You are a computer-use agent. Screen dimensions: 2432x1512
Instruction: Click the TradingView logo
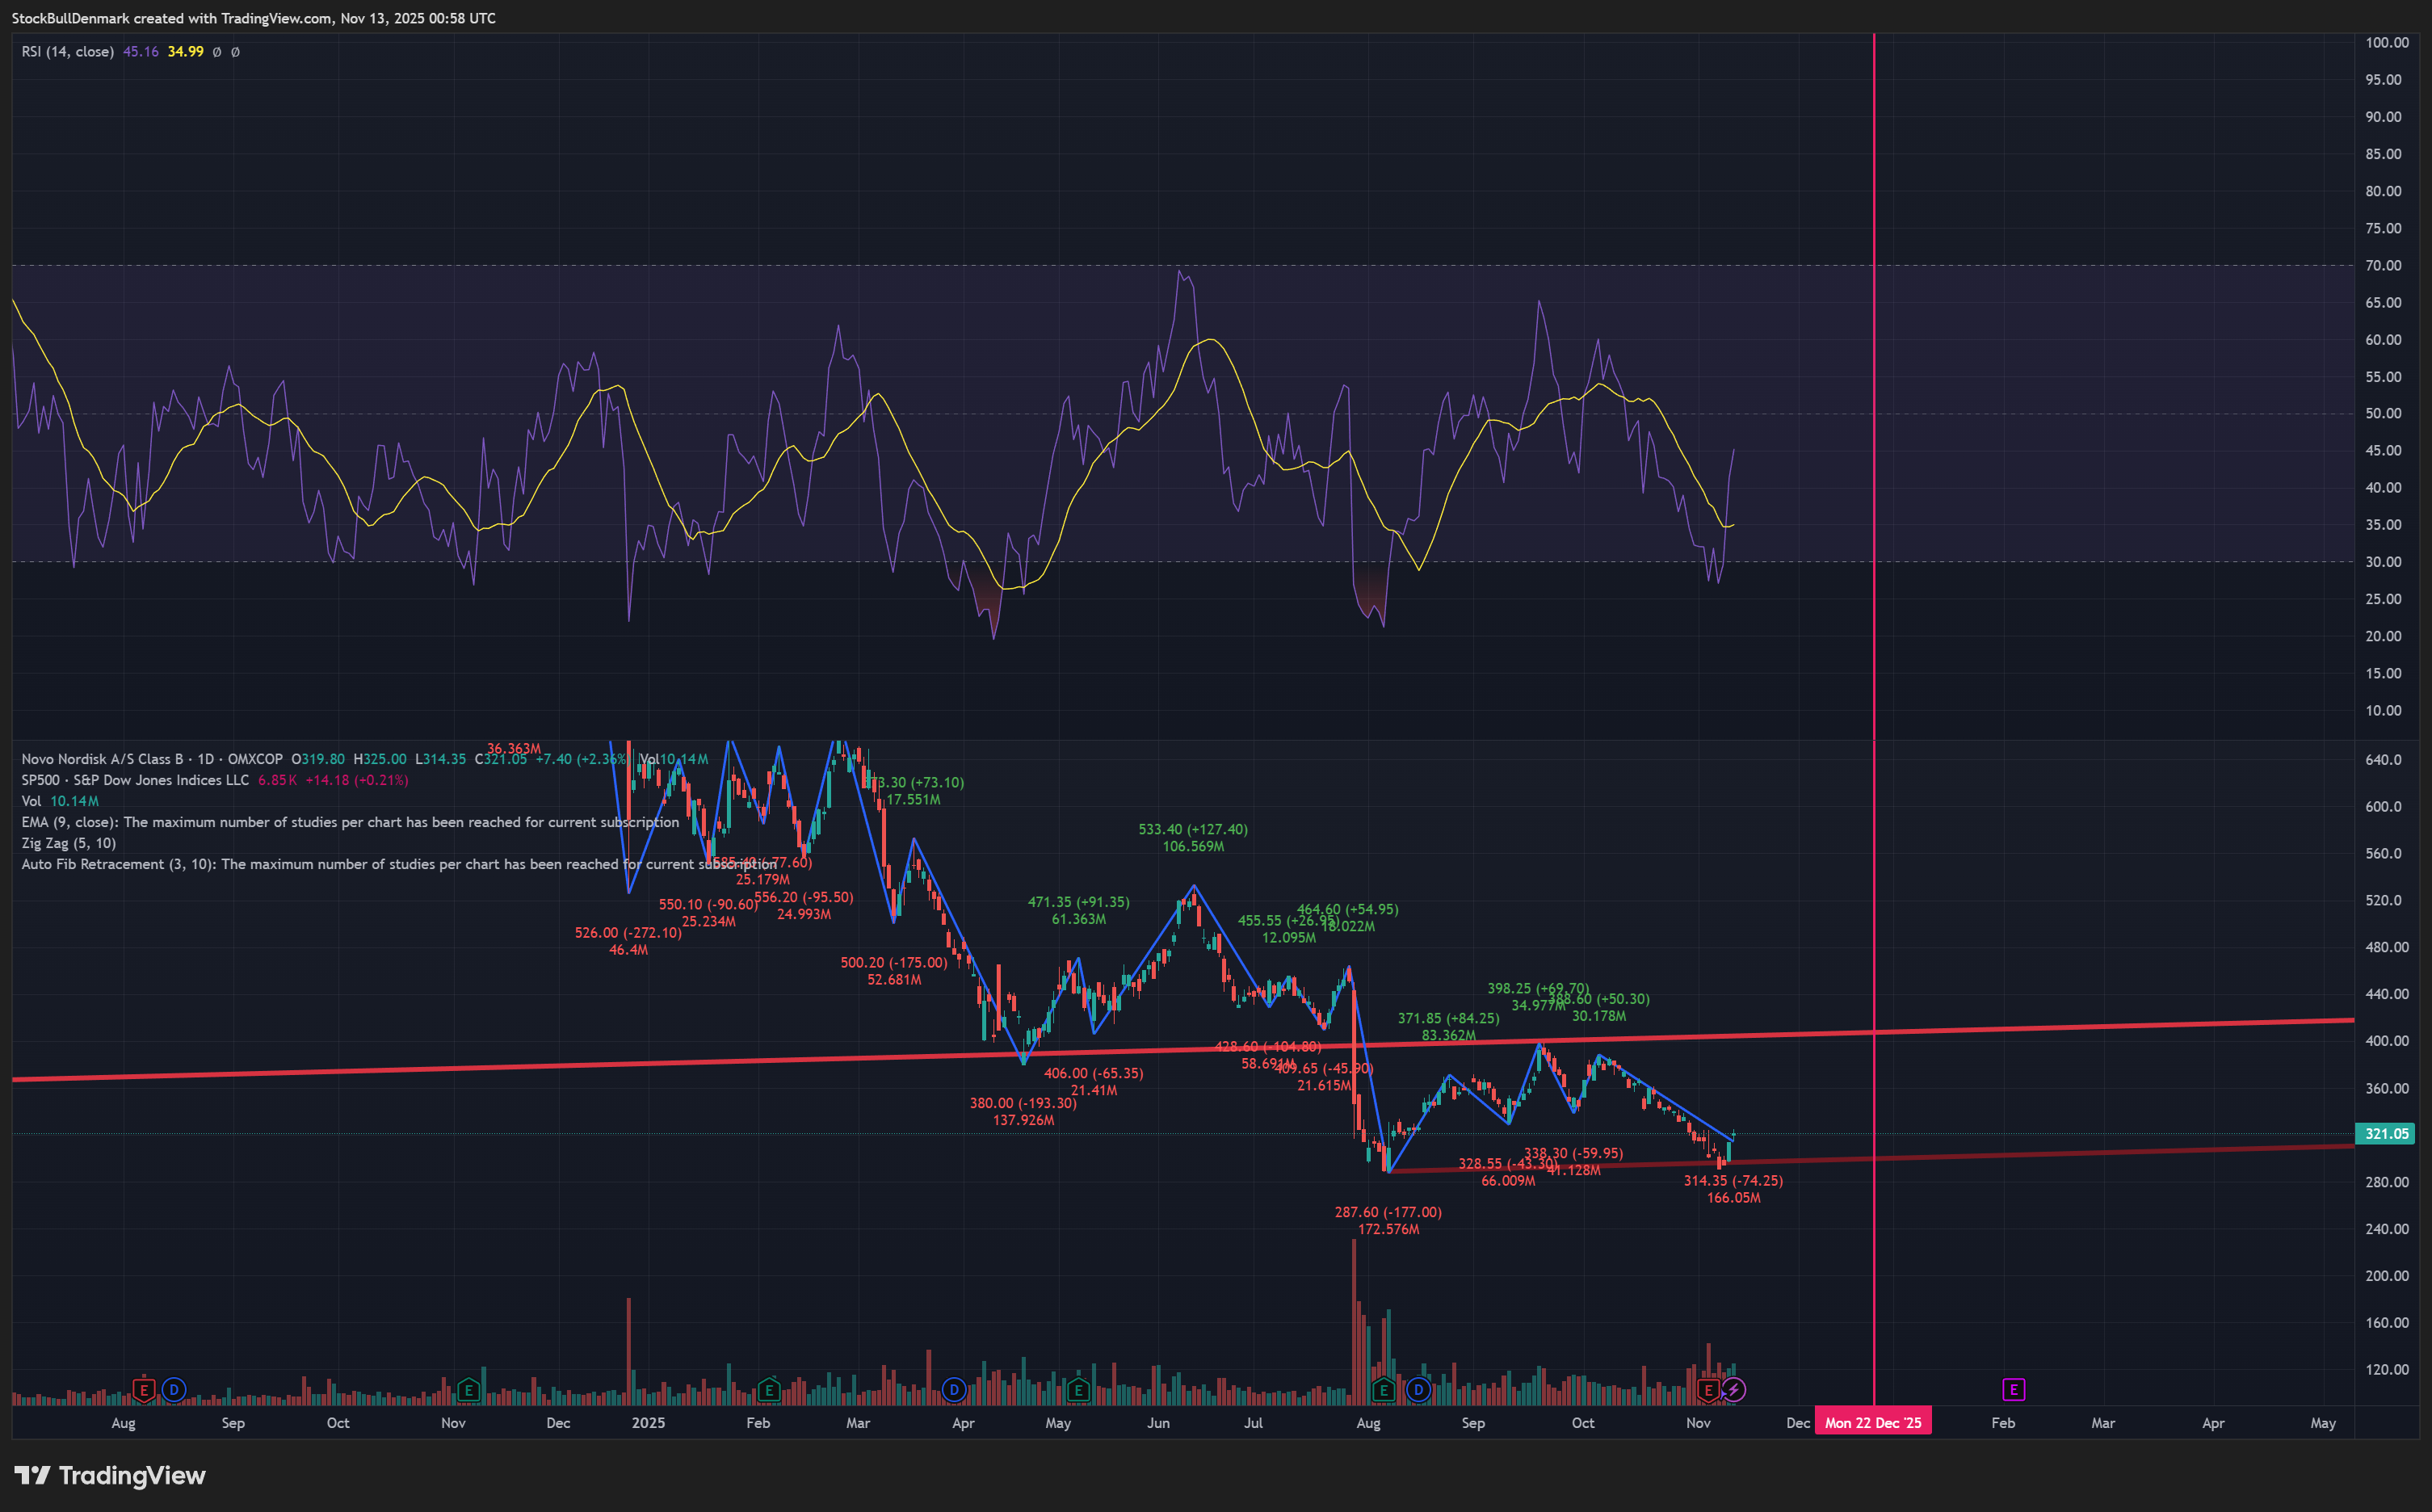click(110, 1475)
